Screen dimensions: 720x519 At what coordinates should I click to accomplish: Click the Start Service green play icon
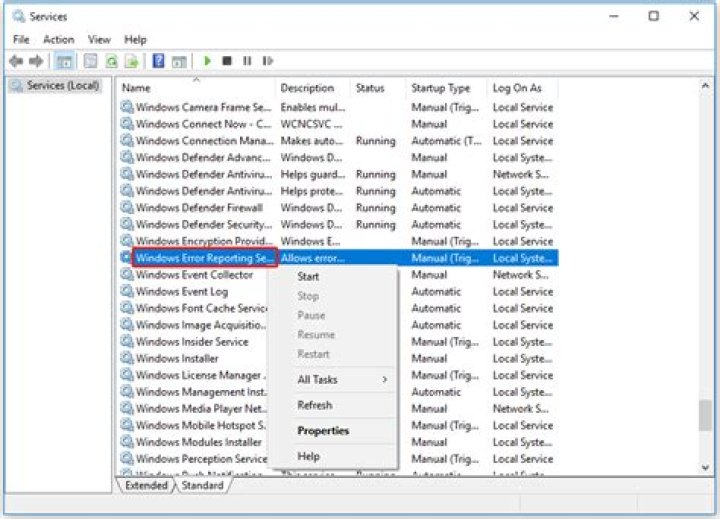click(x=207, y=61)
